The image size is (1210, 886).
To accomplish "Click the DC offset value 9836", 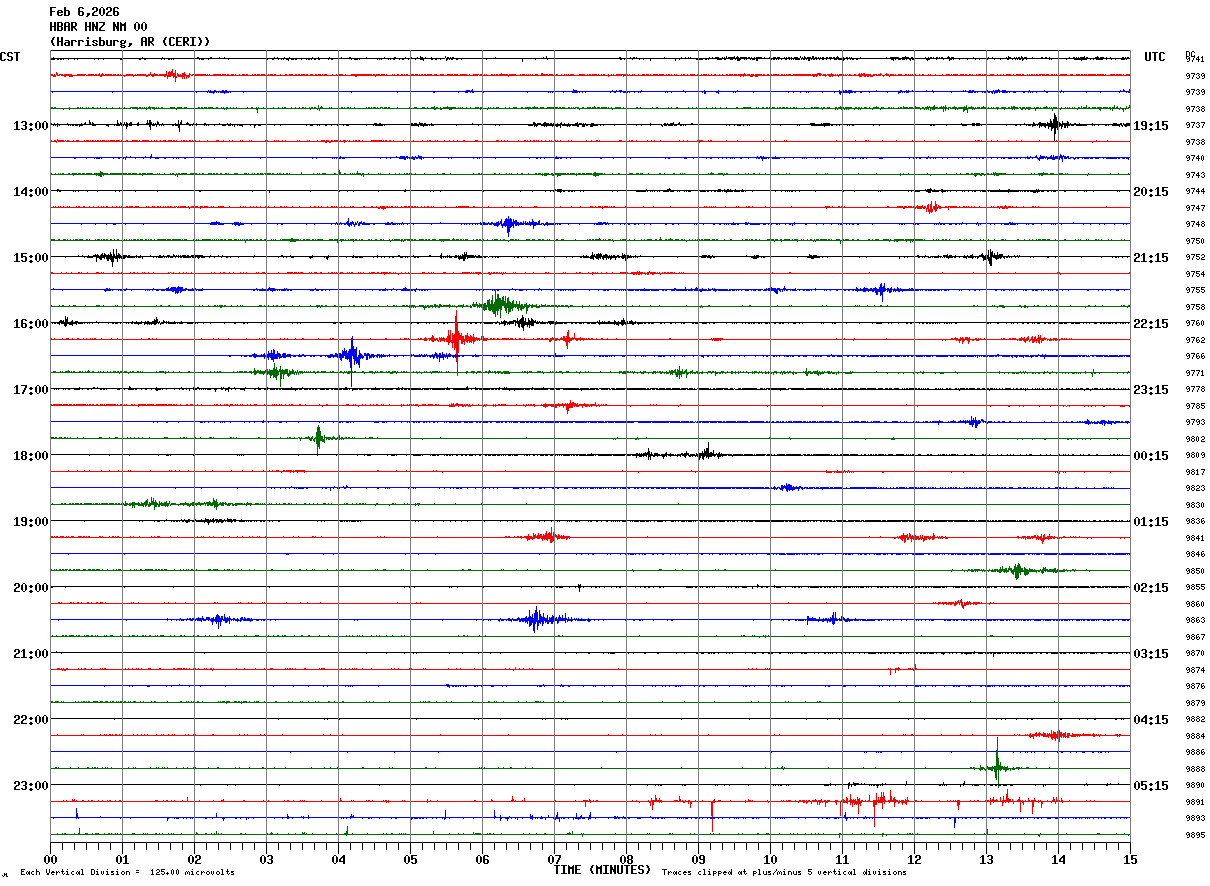I will (x=1195, y=522).
